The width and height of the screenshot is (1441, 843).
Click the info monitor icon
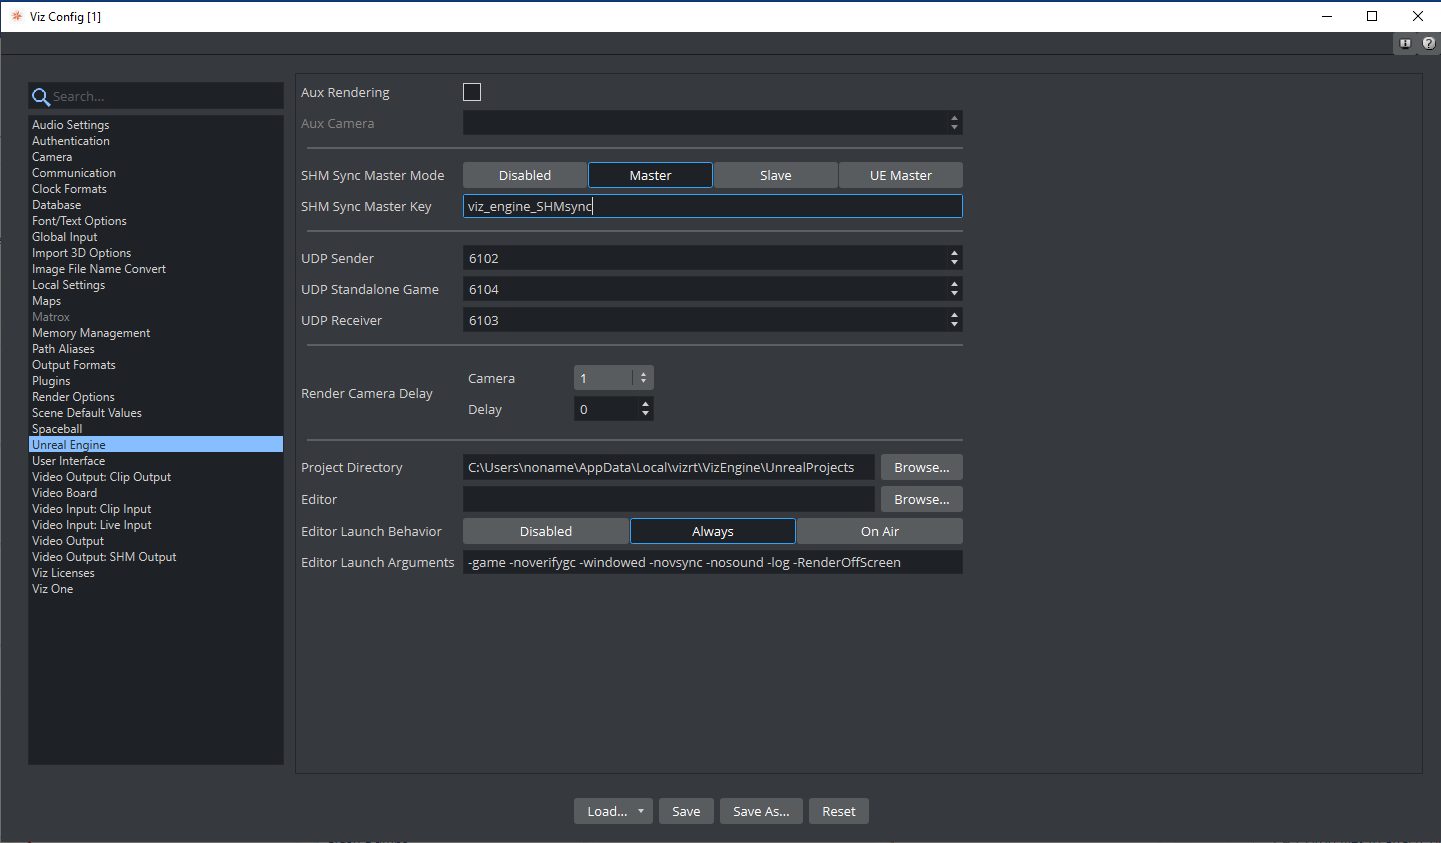(1405, 43)
